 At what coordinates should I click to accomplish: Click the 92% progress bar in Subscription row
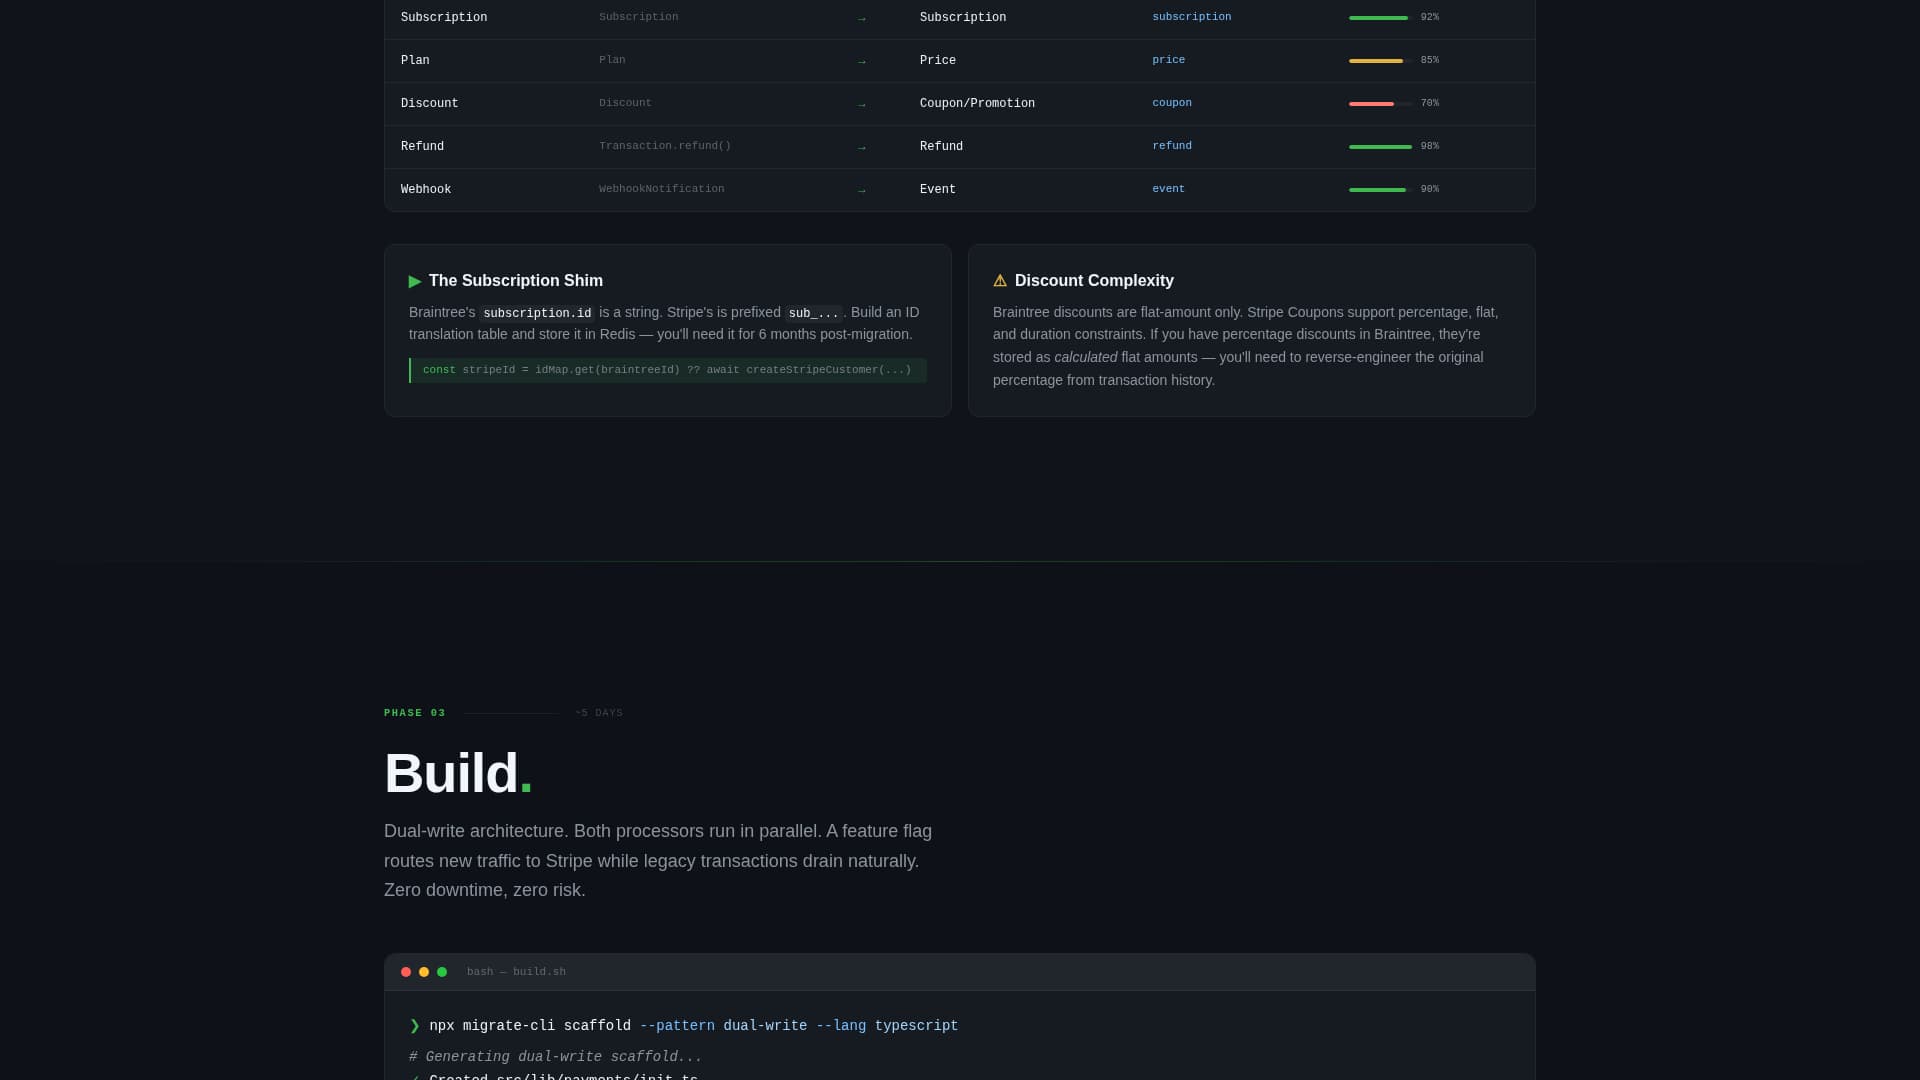pyautogui.click(x=1381, y=18)
